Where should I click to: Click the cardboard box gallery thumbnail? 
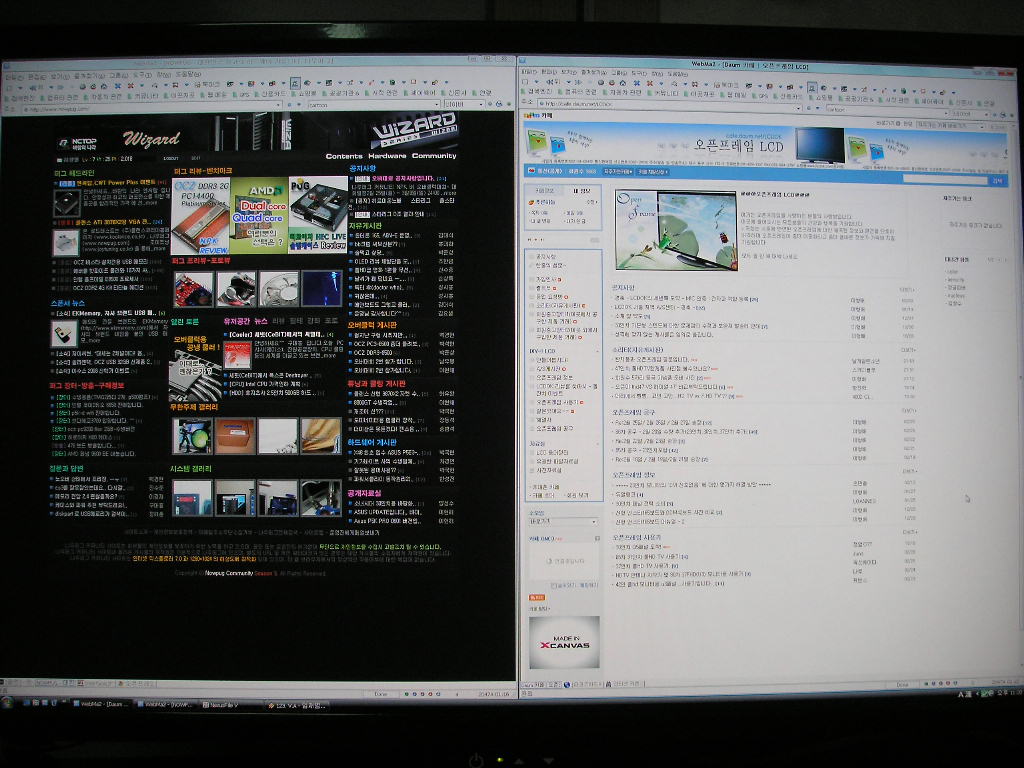[234, 436]
